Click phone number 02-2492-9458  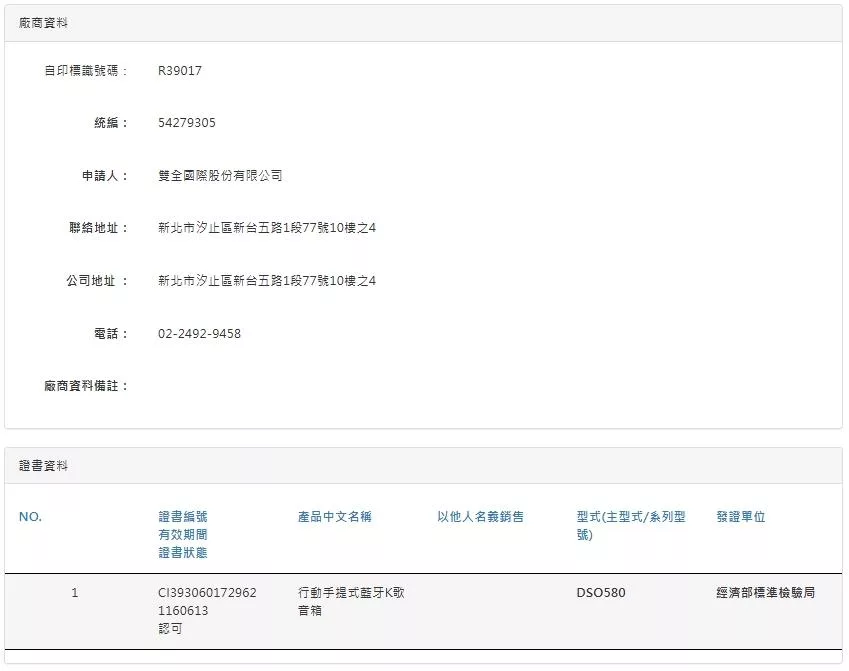(199, 334)
